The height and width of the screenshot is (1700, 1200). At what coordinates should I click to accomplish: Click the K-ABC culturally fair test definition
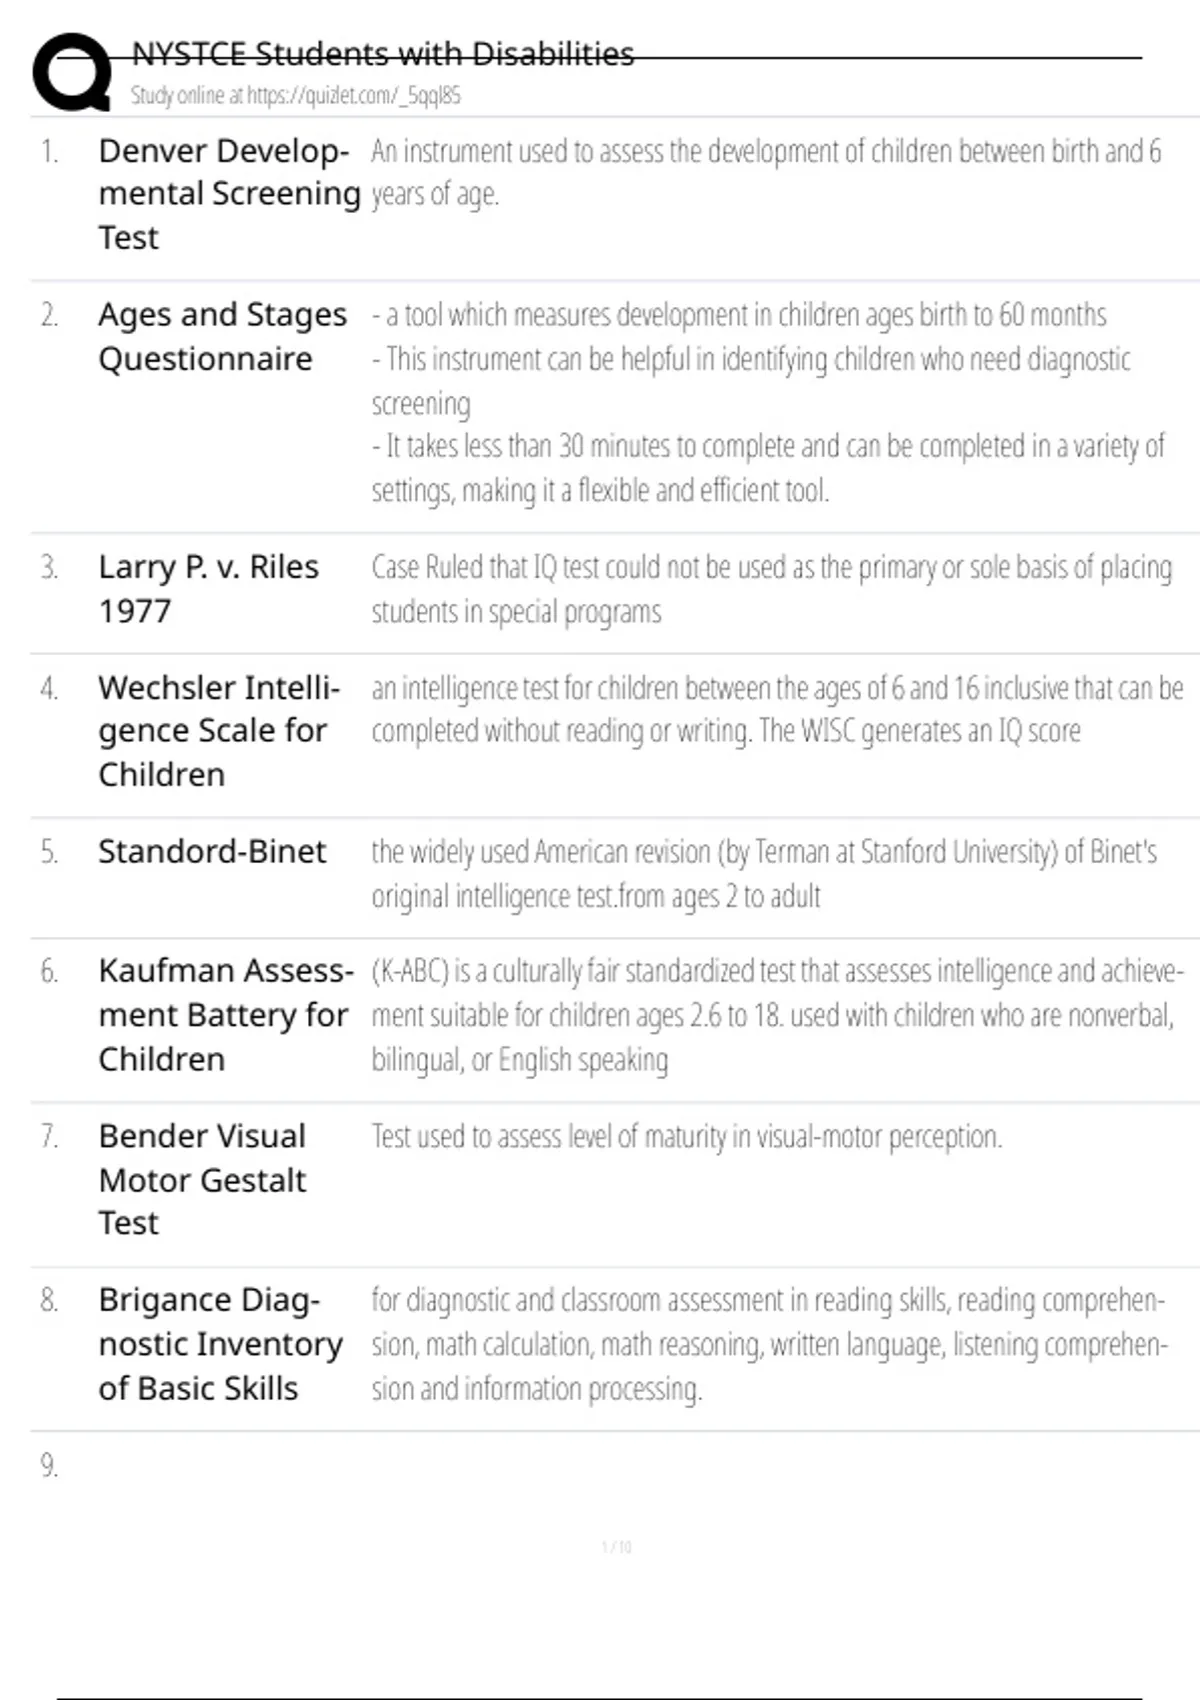(x=777, y=1015)
